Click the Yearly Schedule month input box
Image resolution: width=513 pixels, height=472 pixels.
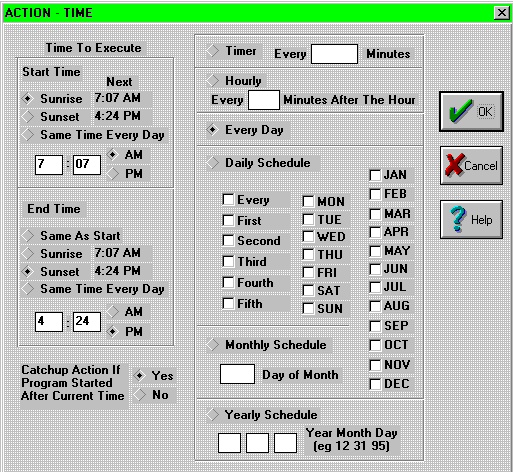click(x=257, y=443)
